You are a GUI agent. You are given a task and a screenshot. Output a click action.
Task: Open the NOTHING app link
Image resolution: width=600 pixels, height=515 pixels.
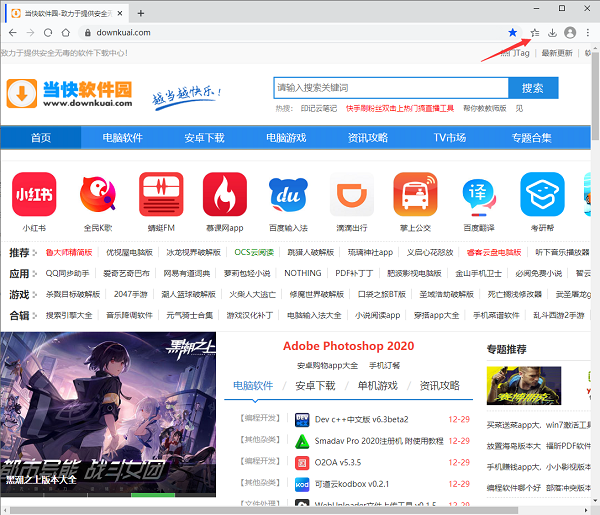pos(303,273)
